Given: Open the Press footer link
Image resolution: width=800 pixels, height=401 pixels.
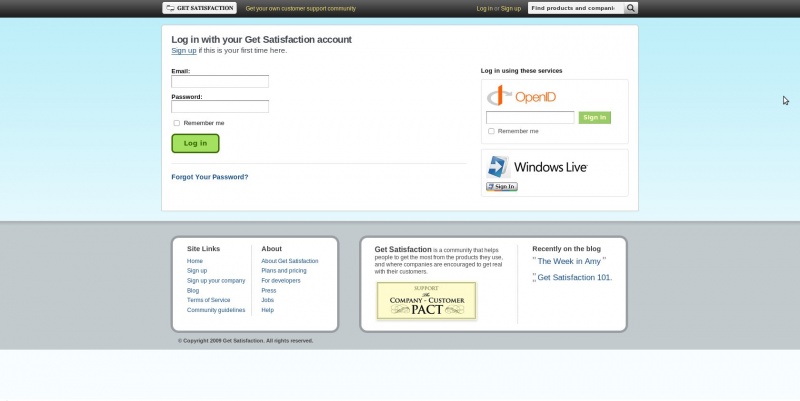Looking at the screenshot, I should click(x=268, y=290).
